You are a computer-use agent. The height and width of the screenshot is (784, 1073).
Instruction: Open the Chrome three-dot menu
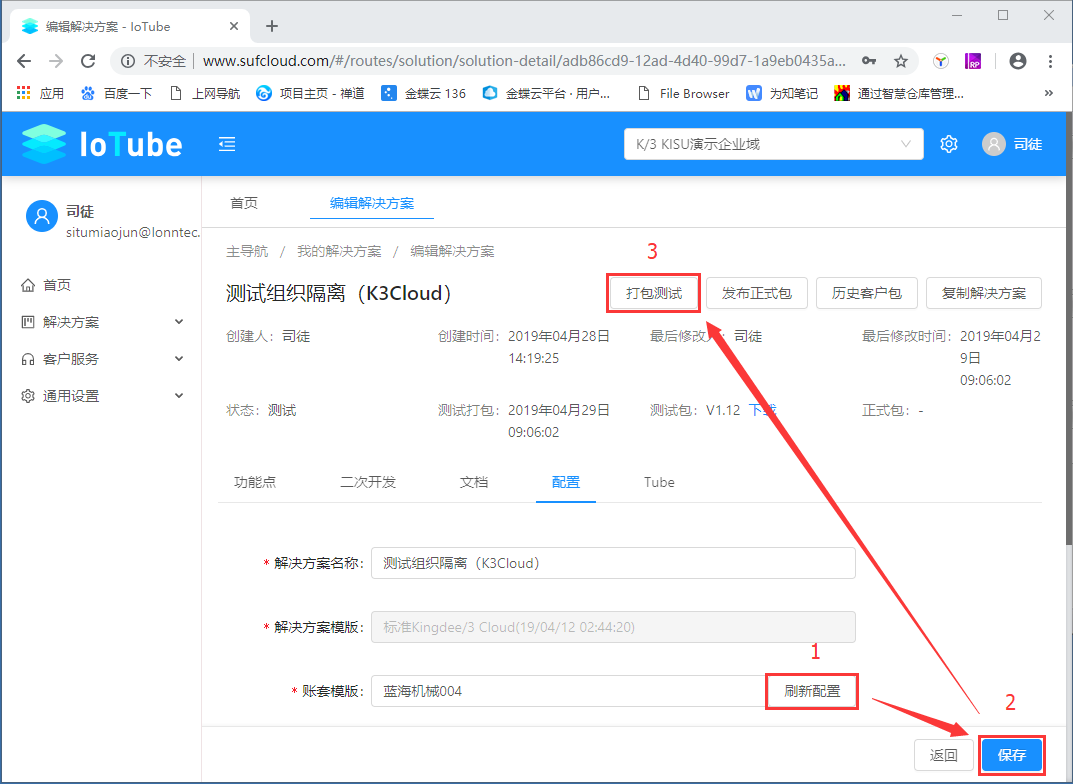1050,61
